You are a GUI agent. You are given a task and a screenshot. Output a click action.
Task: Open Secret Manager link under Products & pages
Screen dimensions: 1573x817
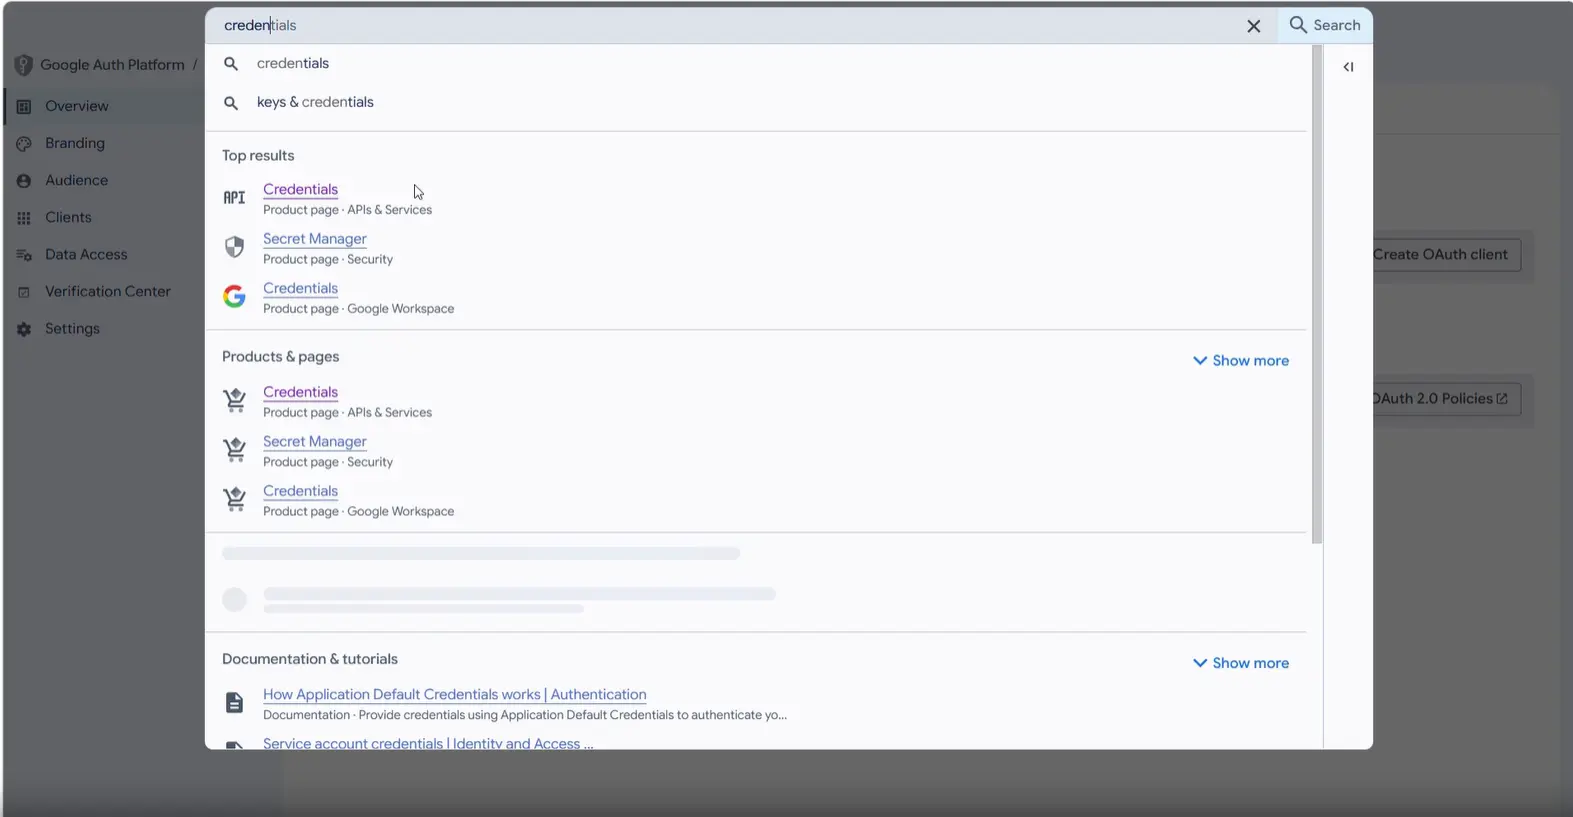pos(314,441)
